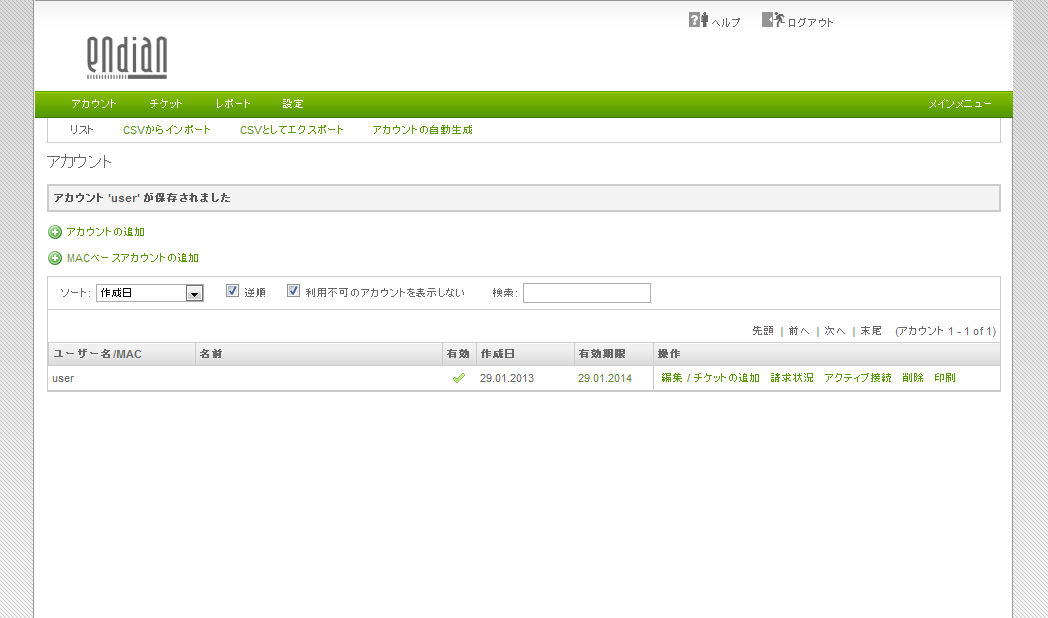Viewport: 1048px width, 618px height.
Task: Click expiry date 29.01.2014
Action: click(605, 378)
